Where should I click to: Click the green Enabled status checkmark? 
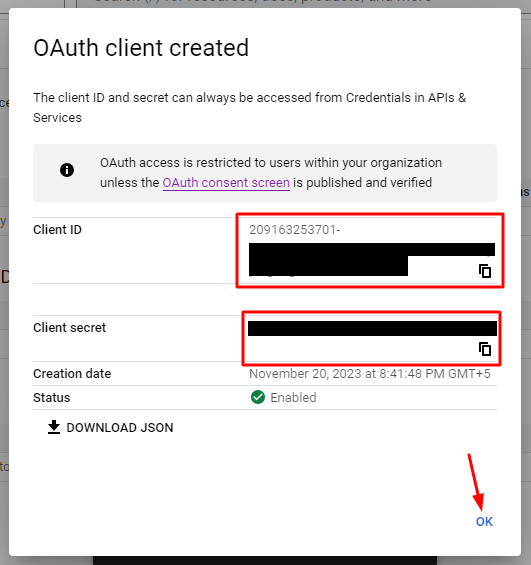(x=258, y=397)
